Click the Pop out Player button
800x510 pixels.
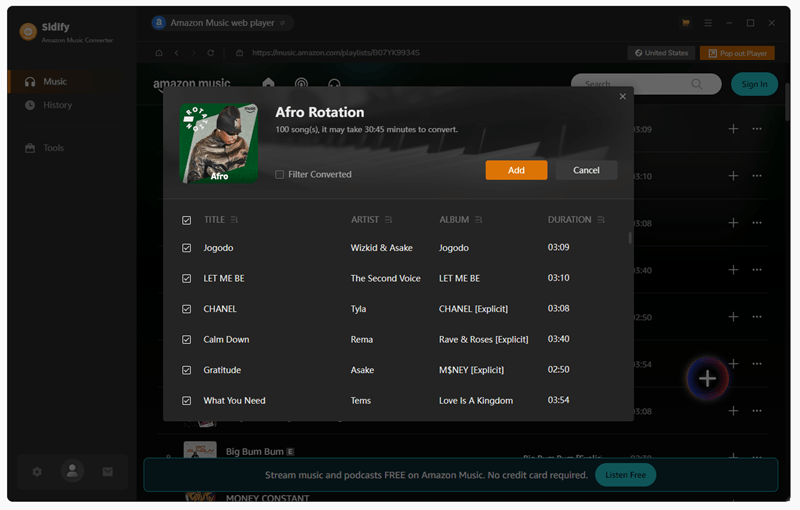point(737,53)
